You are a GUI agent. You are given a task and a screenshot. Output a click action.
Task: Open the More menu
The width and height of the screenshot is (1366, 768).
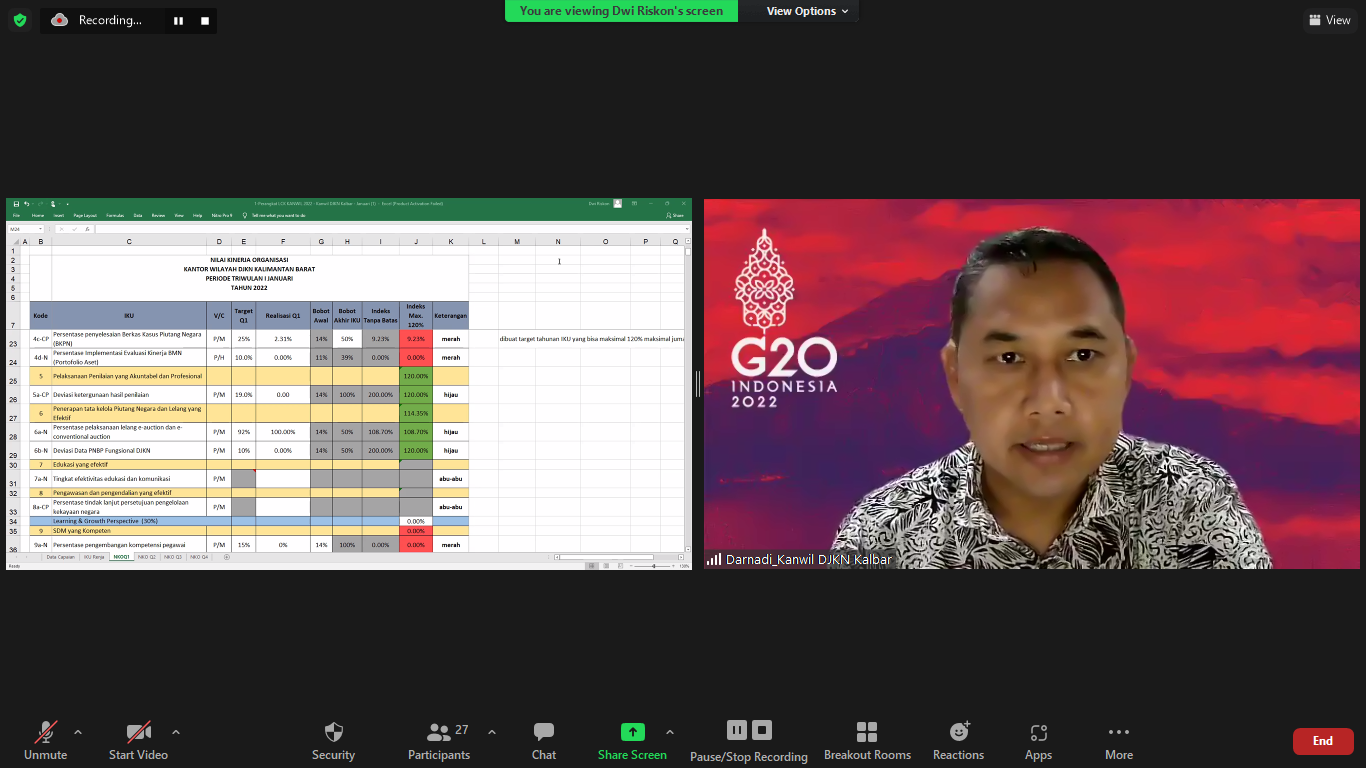(1118, 732)
